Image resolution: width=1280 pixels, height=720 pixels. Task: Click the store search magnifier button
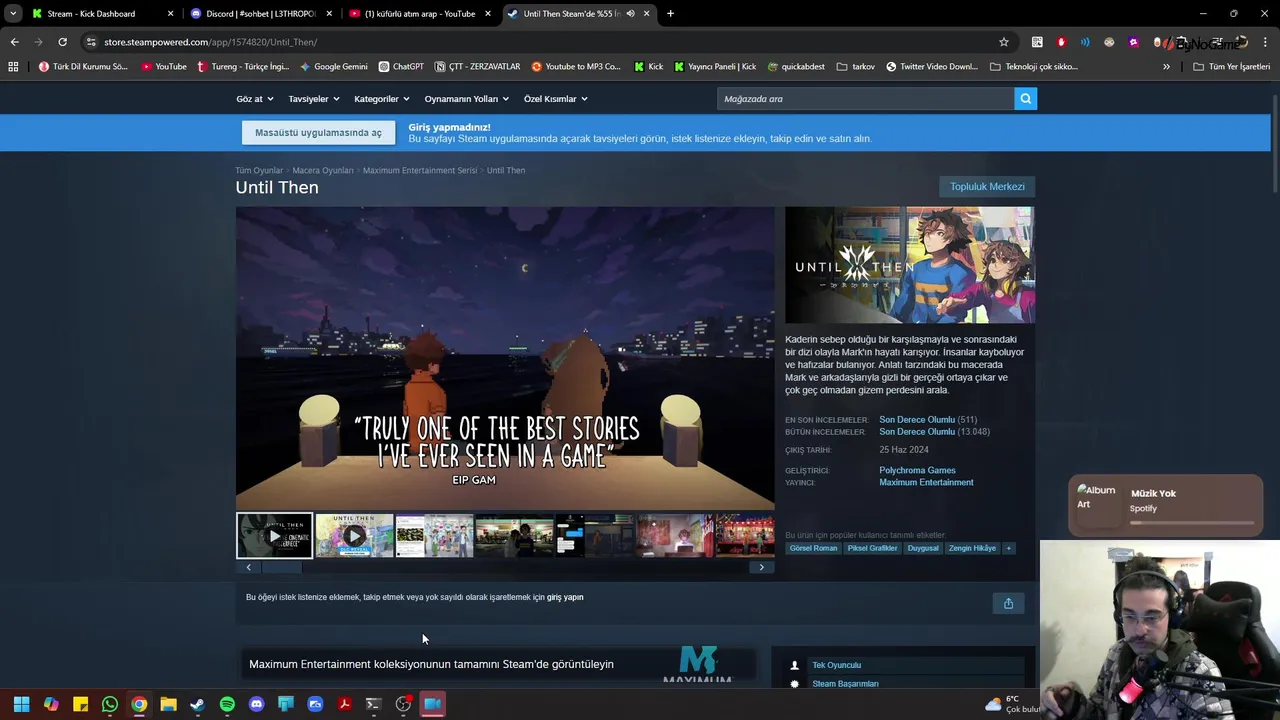(x=1025, y=98)
